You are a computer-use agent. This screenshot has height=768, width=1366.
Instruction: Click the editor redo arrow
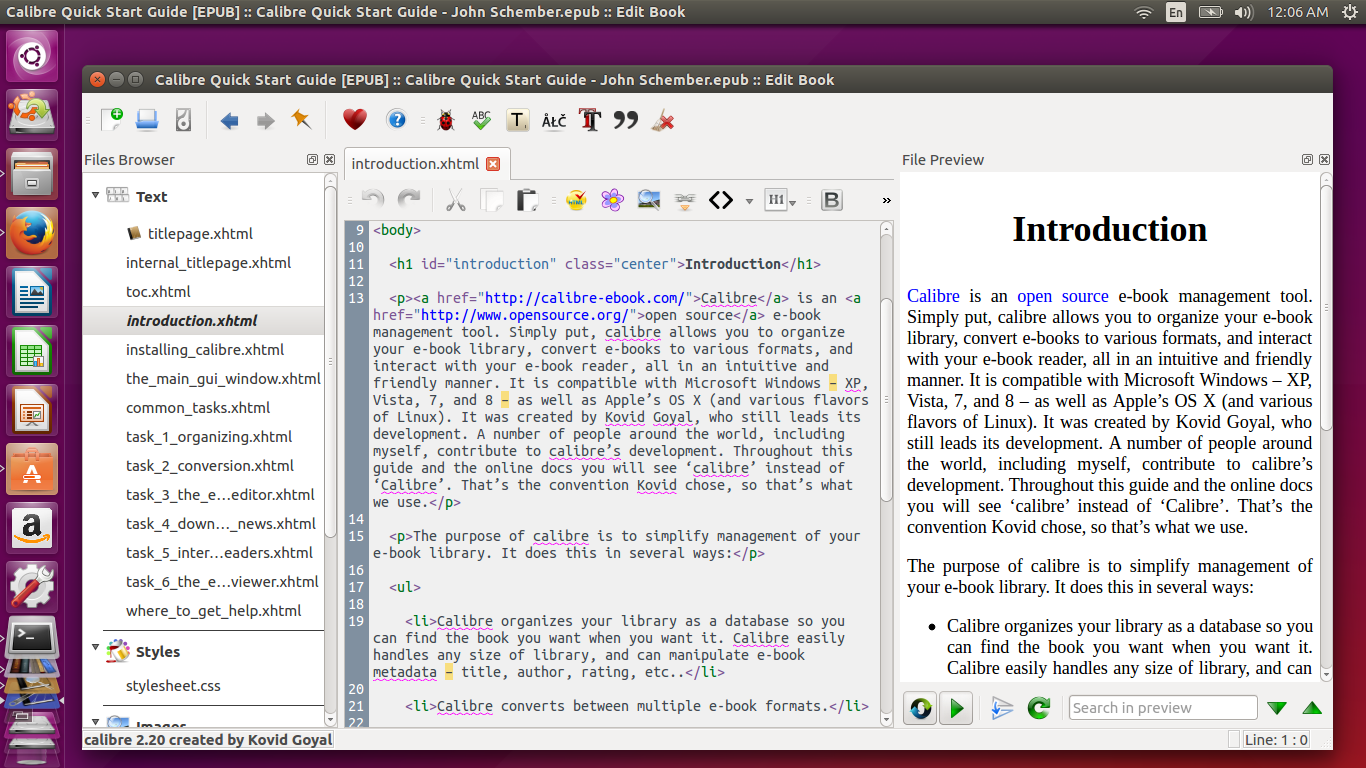pyautogui.click(x=409, y=200)
